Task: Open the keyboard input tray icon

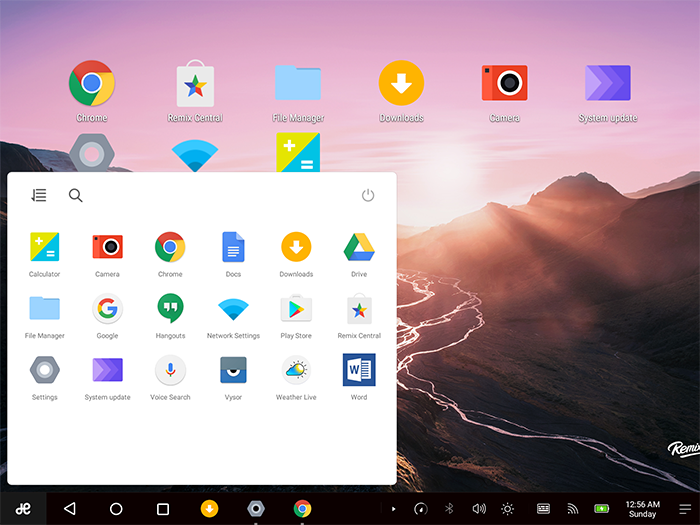Action: 543,508
